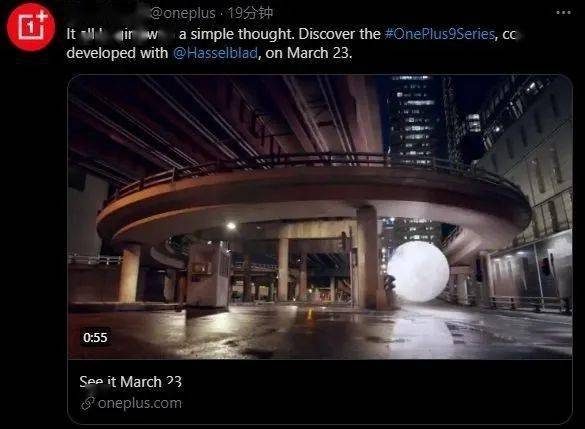585x429 pixels.
Task: Open the red OnePlus profile avatar
Action: [31, 27]
